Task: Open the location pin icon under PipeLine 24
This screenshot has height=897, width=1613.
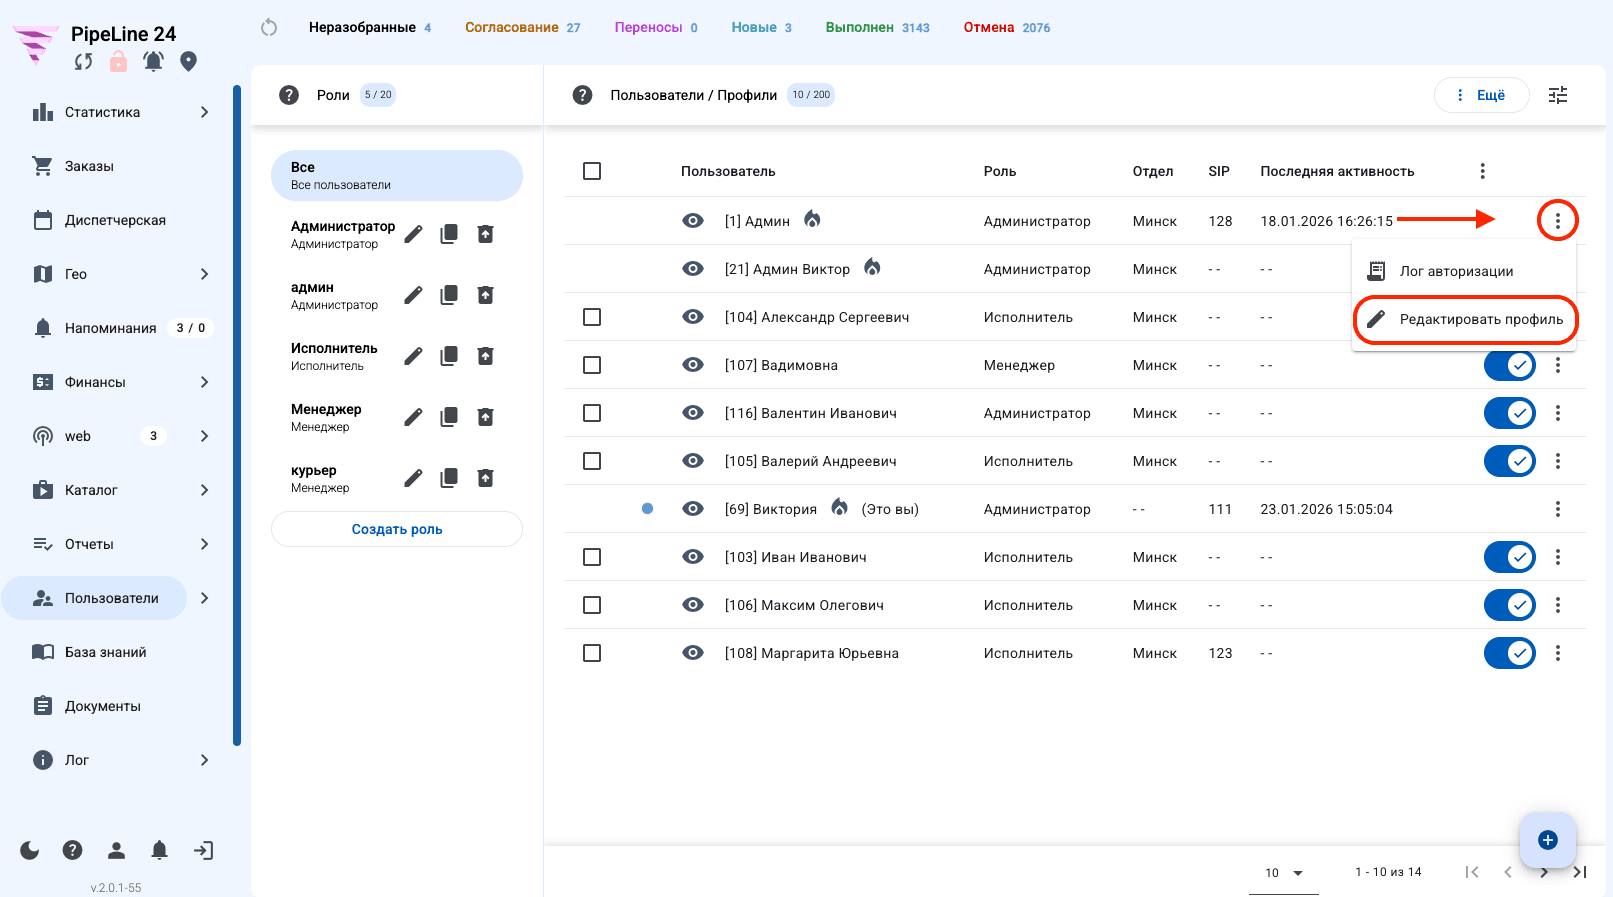Action: tap(188, 62)
